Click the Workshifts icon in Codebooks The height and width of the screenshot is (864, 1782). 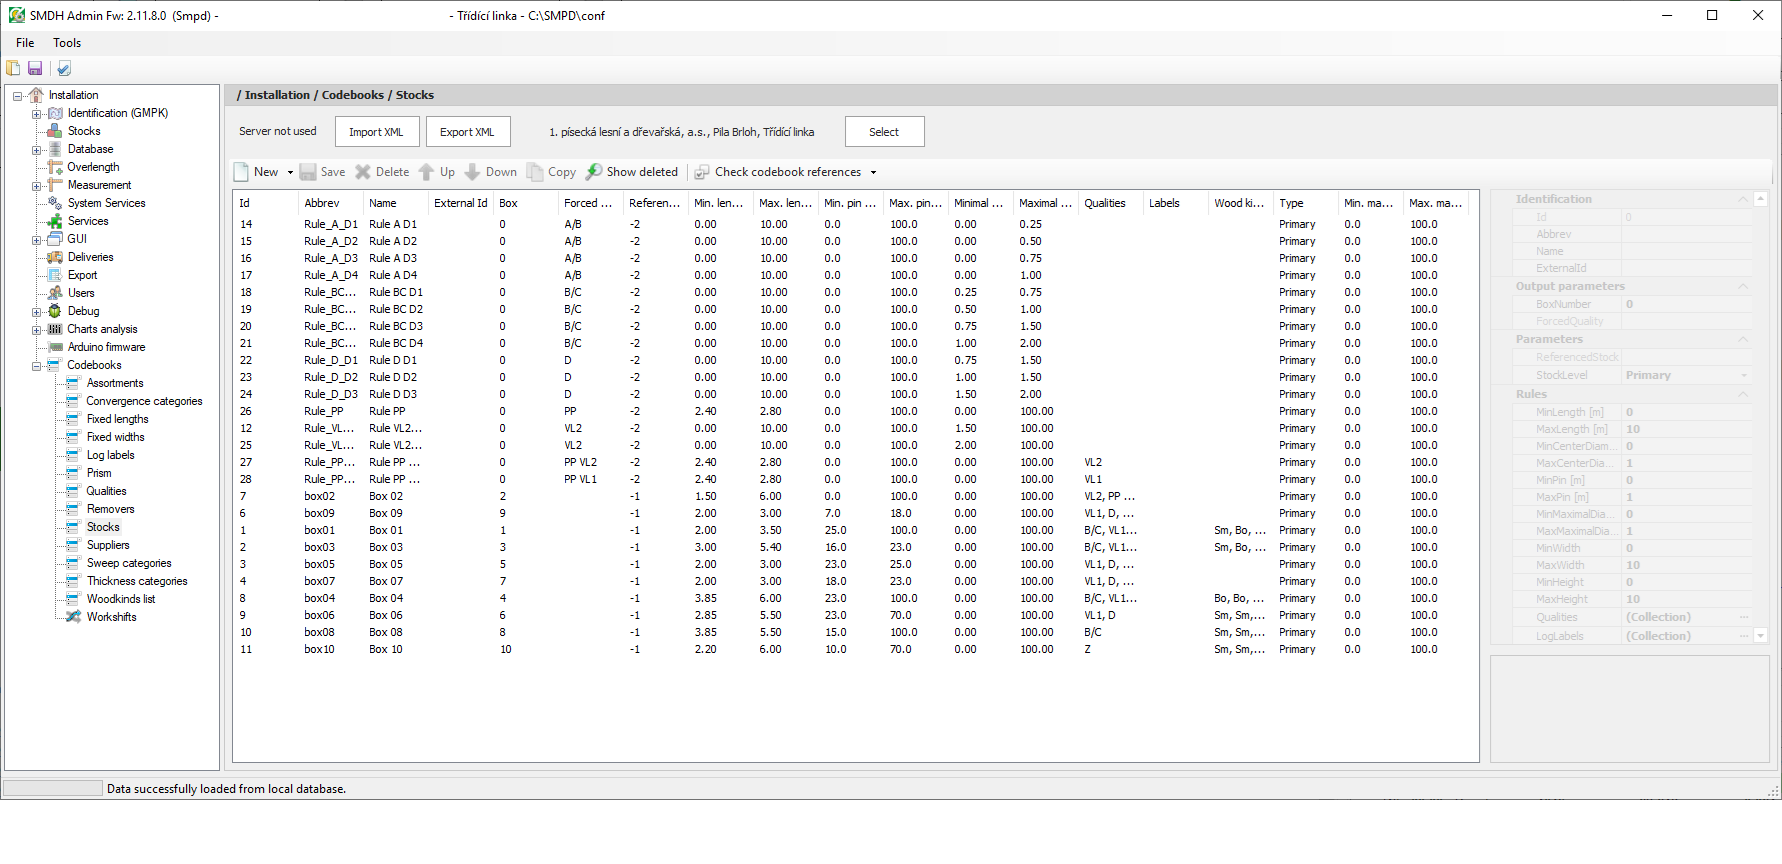tap(73, 617)
